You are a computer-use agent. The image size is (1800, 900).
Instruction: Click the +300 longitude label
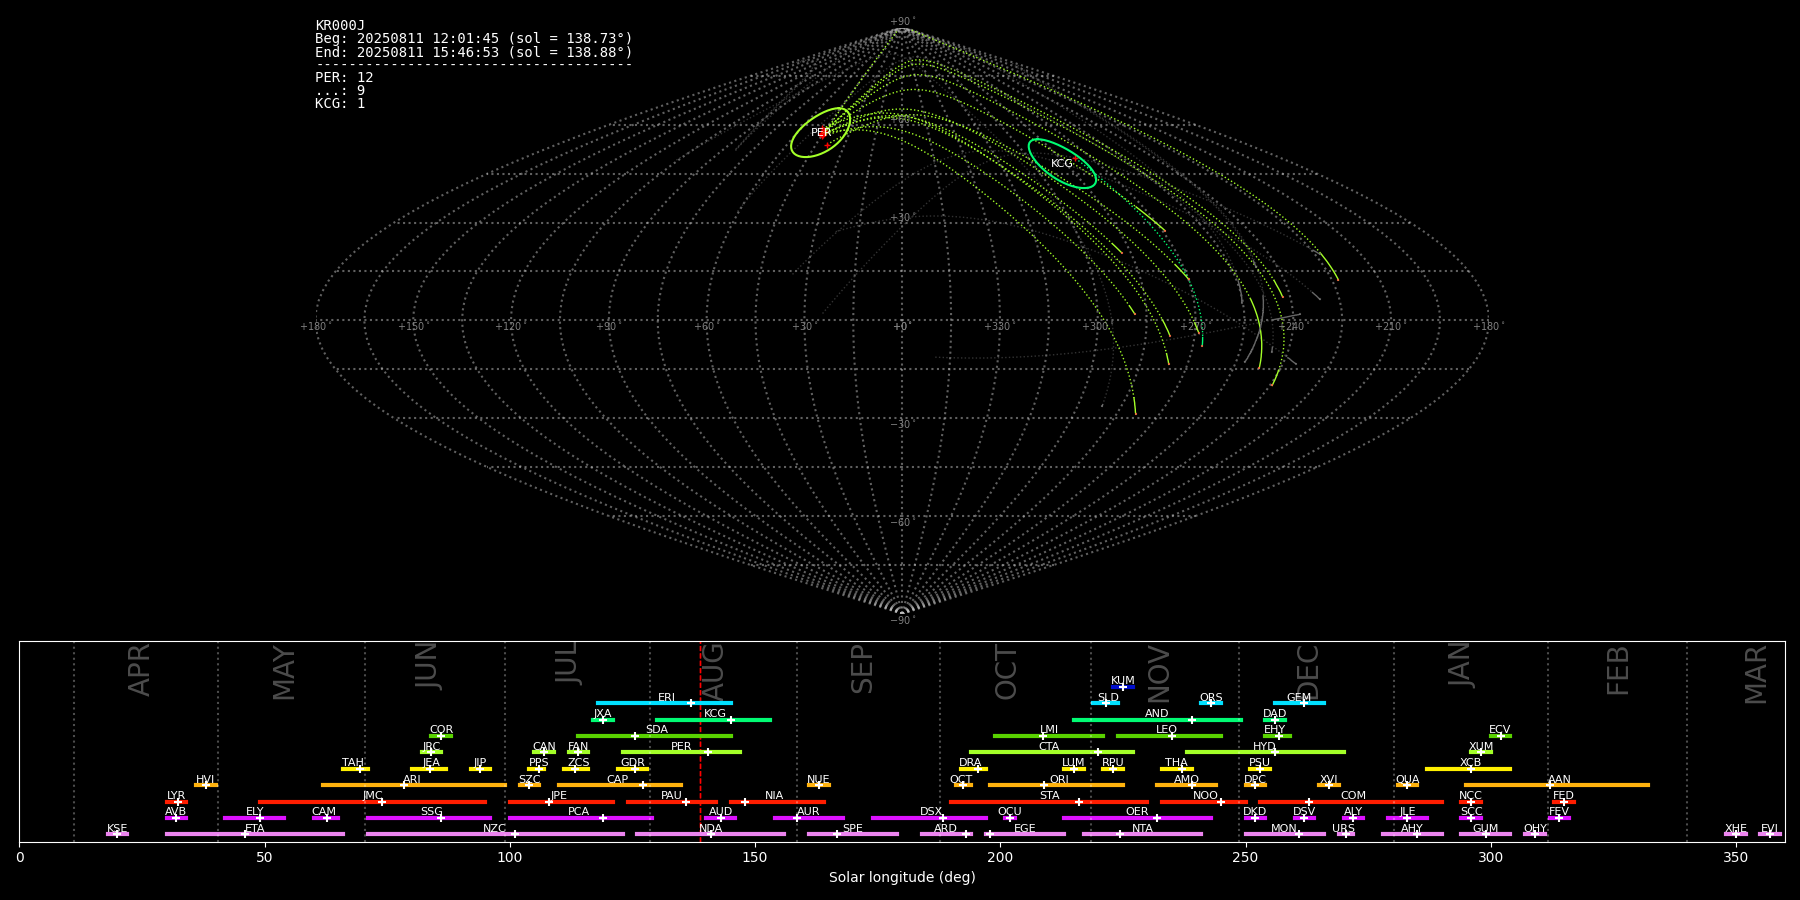[x=1096, y=327]
